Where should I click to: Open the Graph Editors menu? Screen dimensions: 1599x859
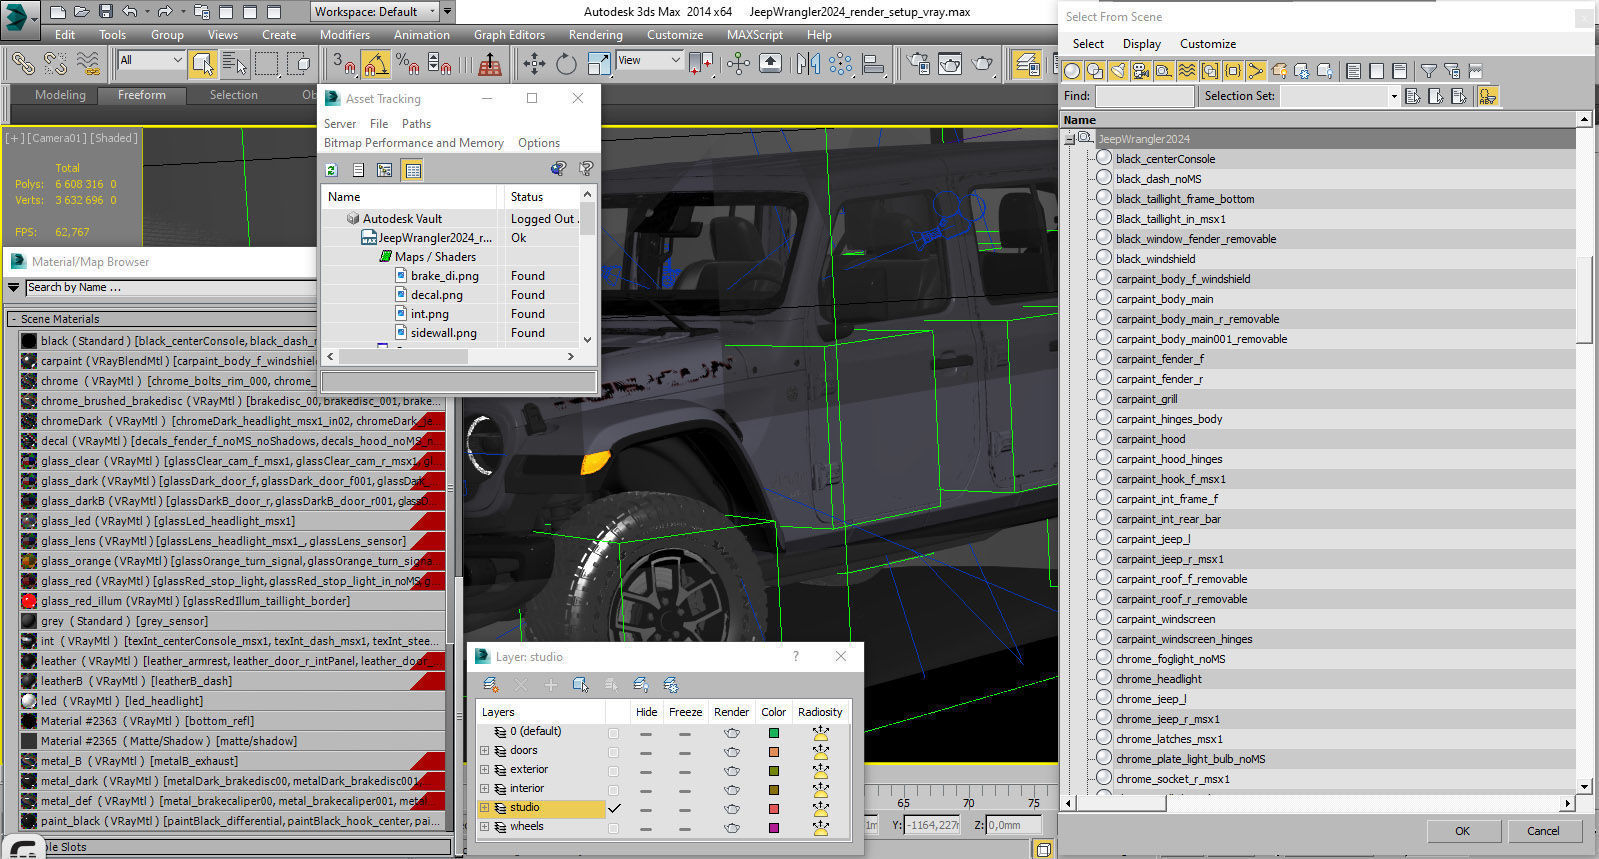(510, 35)
